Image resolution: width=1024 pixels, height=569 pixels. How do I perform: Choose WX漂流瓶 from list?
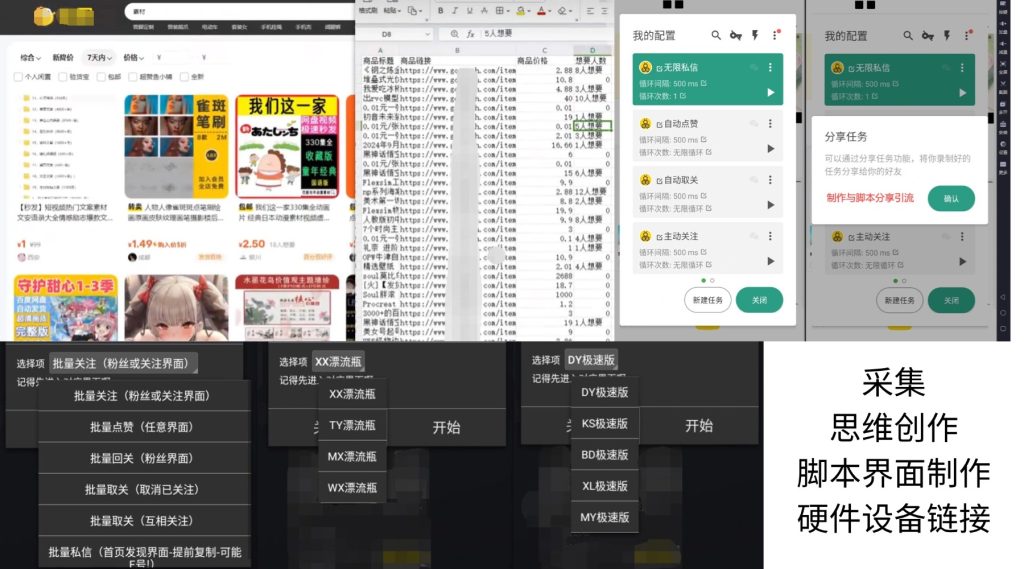click(x=352, y=487)
